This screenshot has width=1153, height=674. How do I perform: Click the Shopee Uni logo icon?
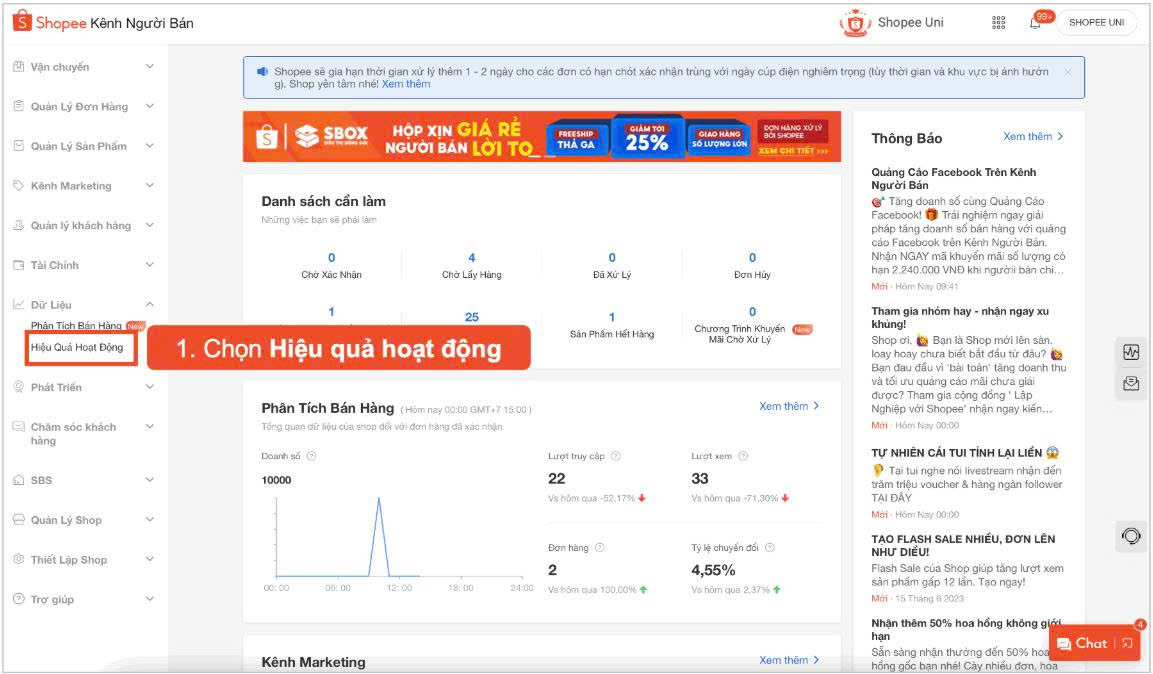pos(855,23)
